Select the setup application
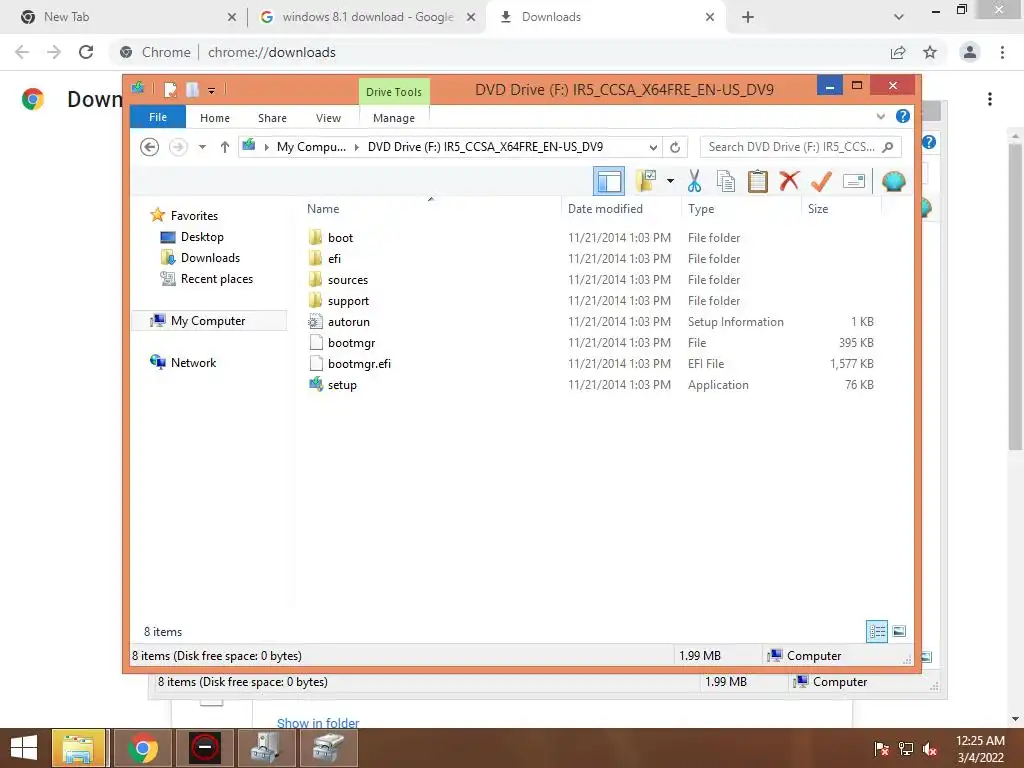 [x=342, y=385]
